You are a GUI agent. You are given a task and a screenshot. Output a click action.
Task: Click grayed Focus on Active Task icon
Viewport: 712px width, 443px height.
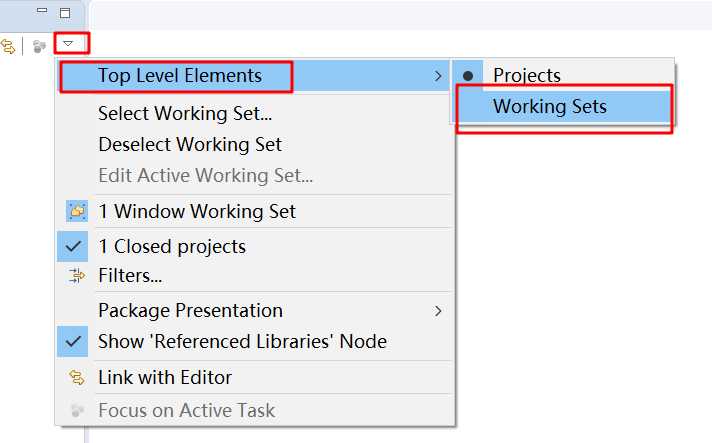pos(77,410)
